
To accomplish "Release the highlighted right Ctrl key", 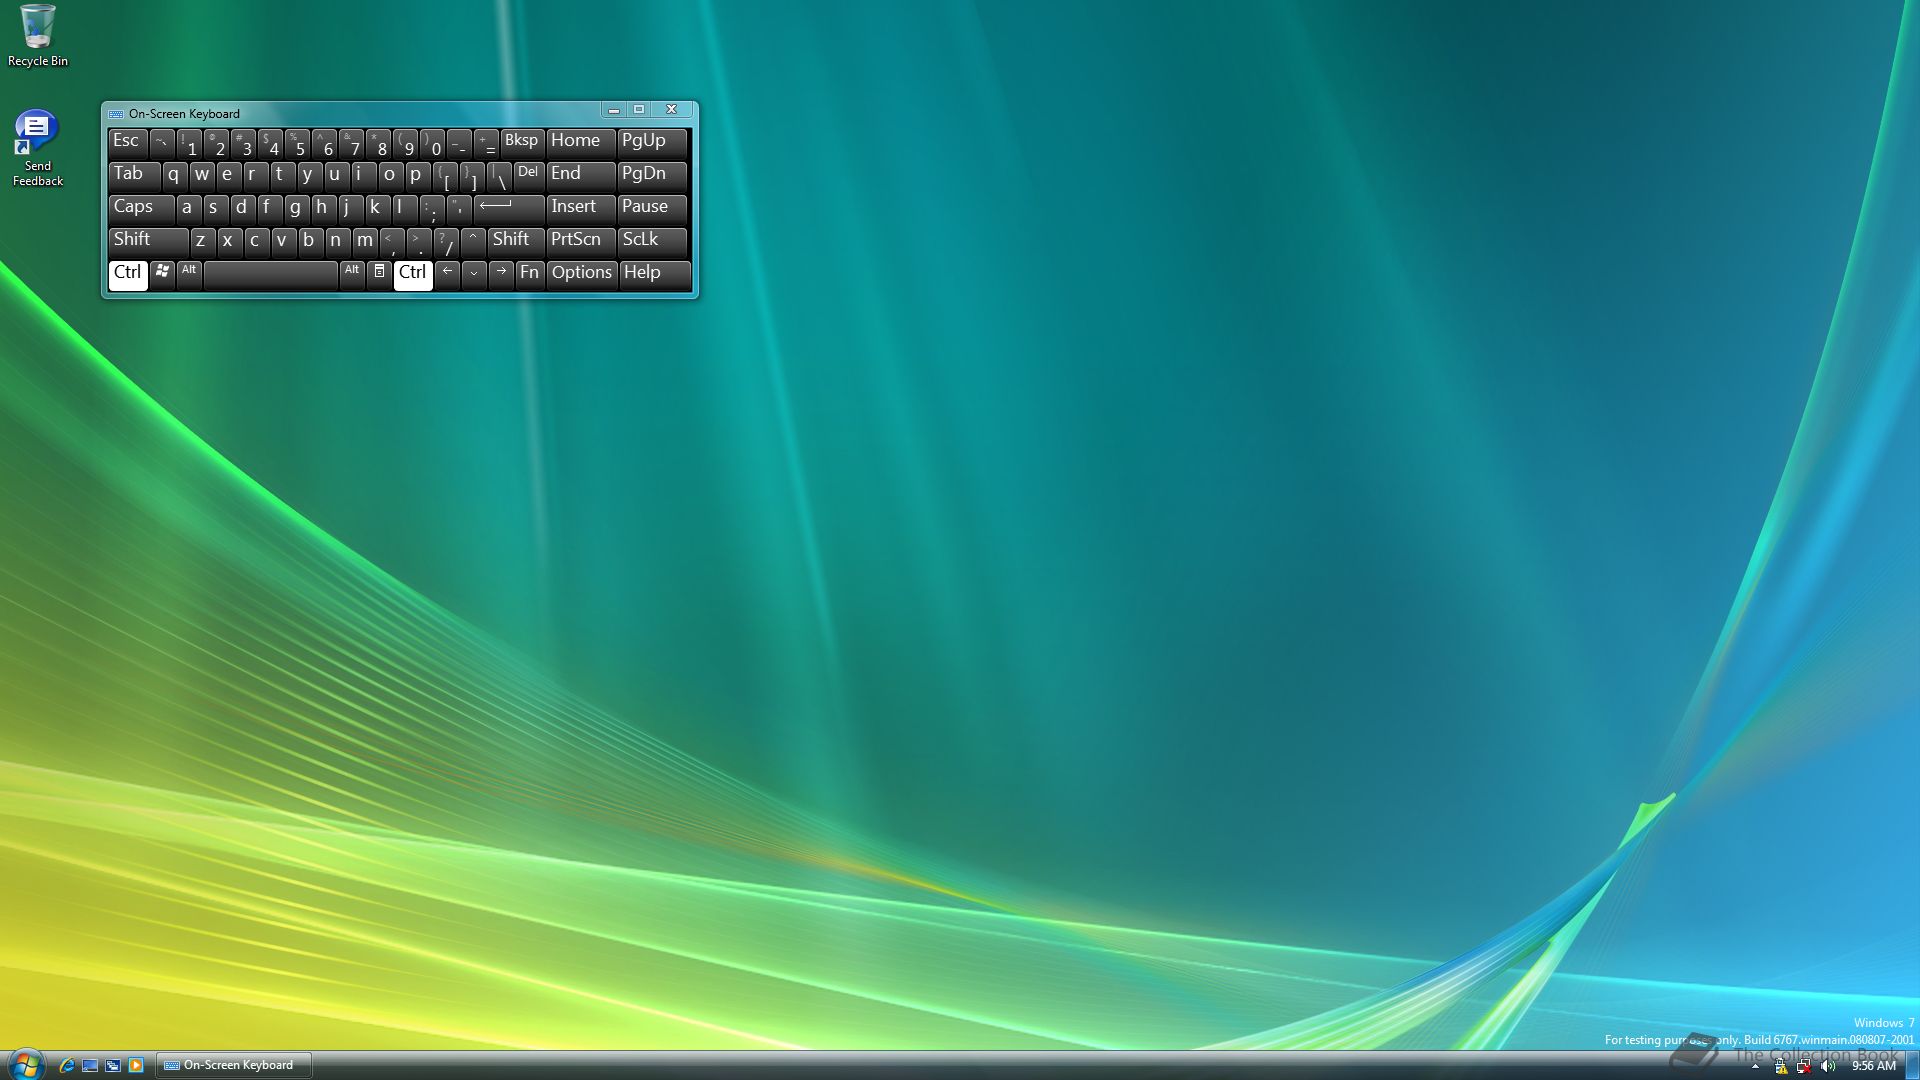I will coord(413,275).
